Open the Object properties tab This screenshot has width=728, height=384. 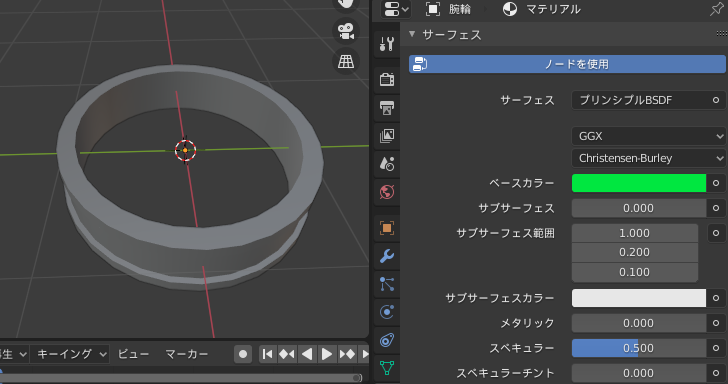coord(387,228)
